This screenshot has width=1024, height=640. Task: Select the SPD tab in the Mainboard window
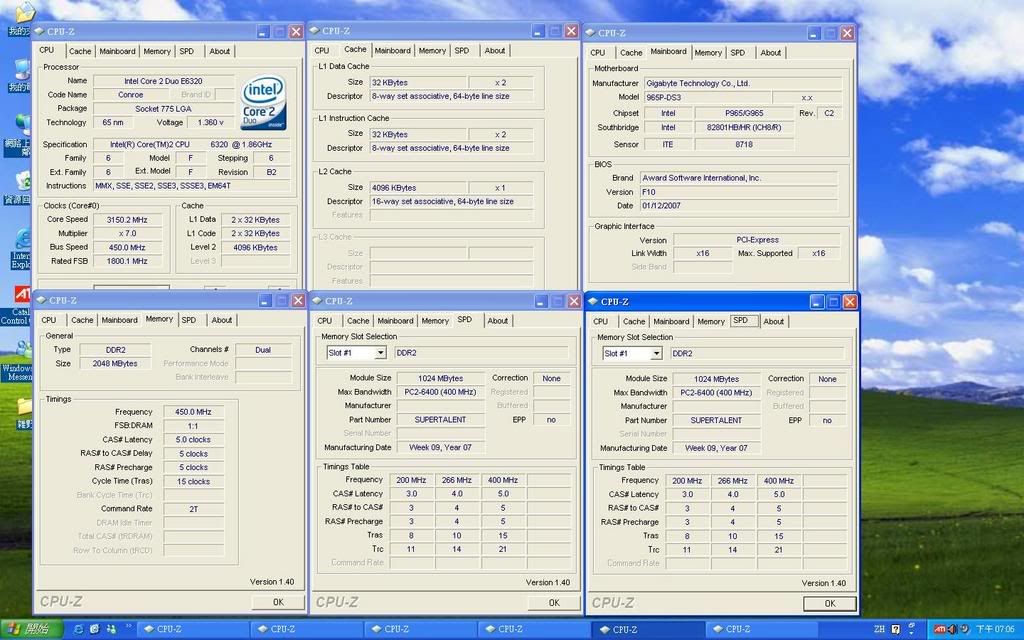(x=737, y=52)
